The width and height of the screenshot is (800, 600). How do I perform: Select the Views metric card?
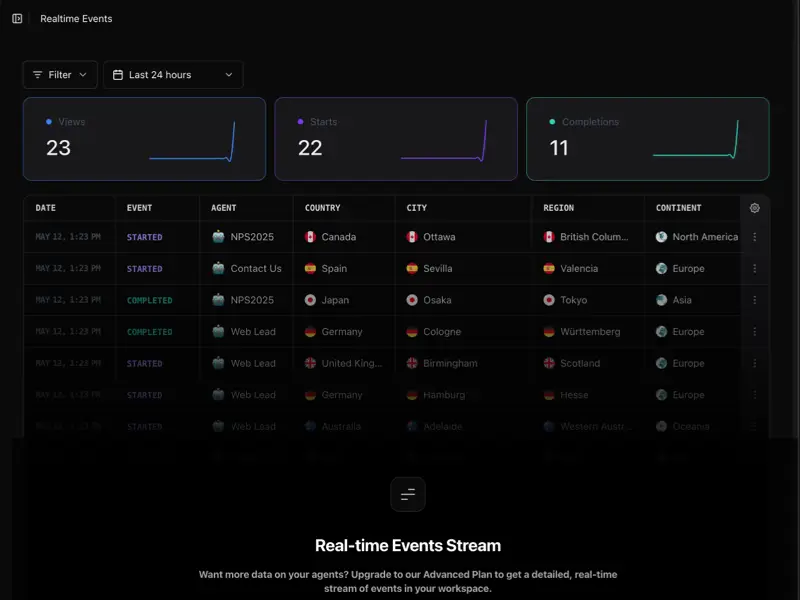(144, 139)
